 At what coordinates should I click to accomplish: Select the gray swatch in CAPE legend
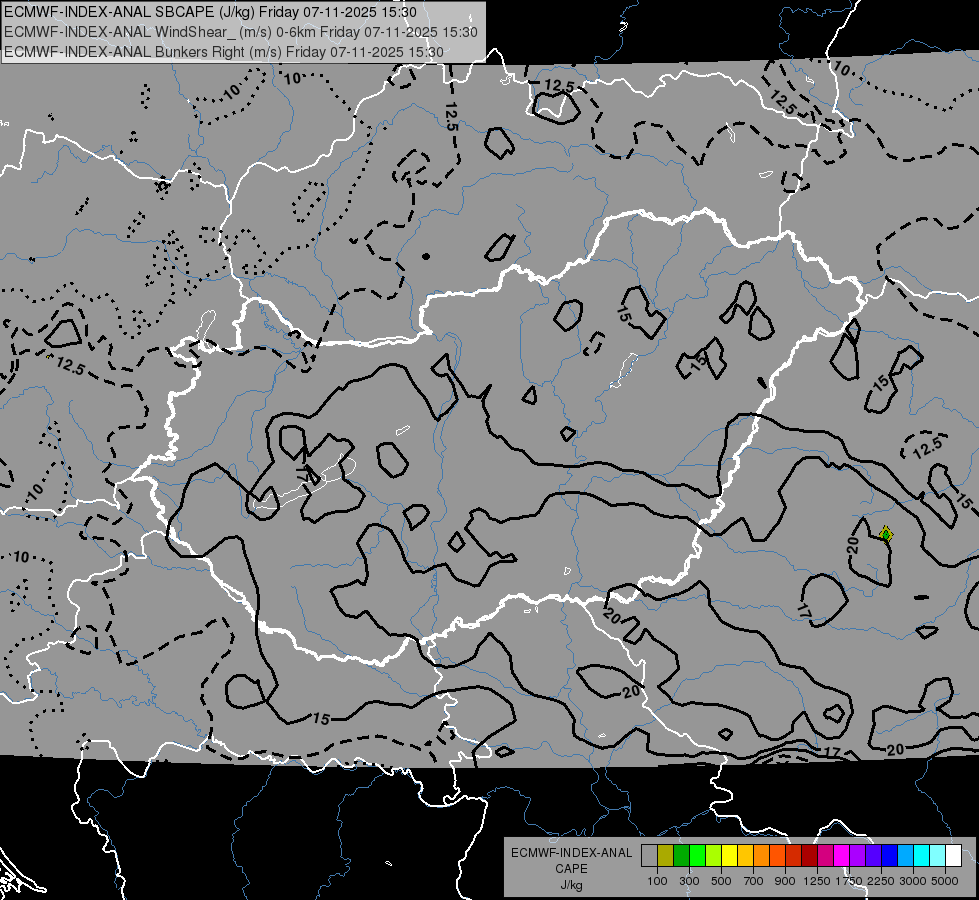(649, 855)
